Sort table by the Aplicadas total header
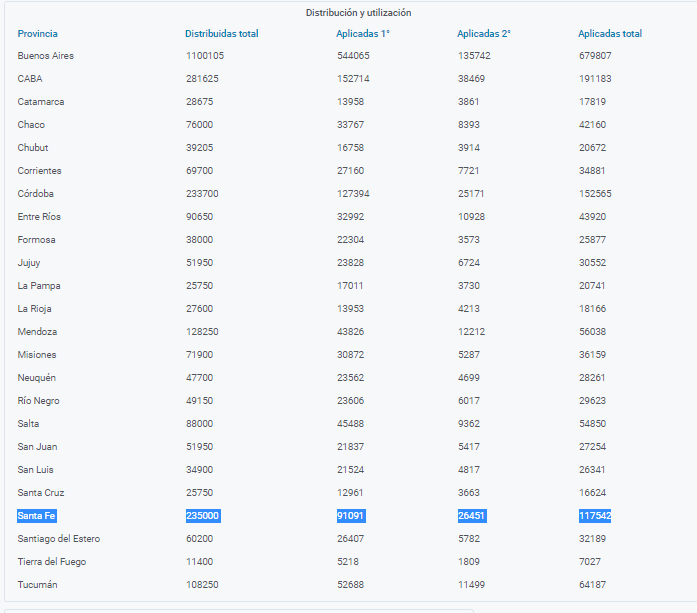Image resolution: width=697 pixels, height=613 pixels. coord(610,34)
